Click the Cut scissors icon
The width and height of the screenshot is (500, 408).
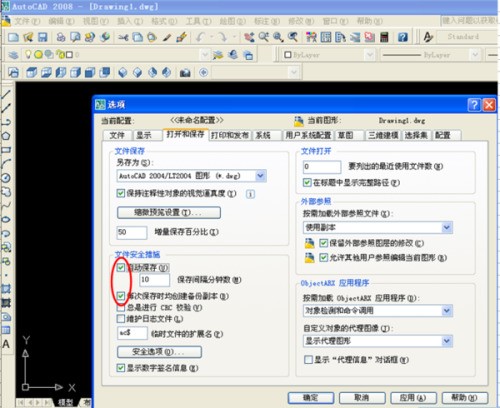coord(123,37)
